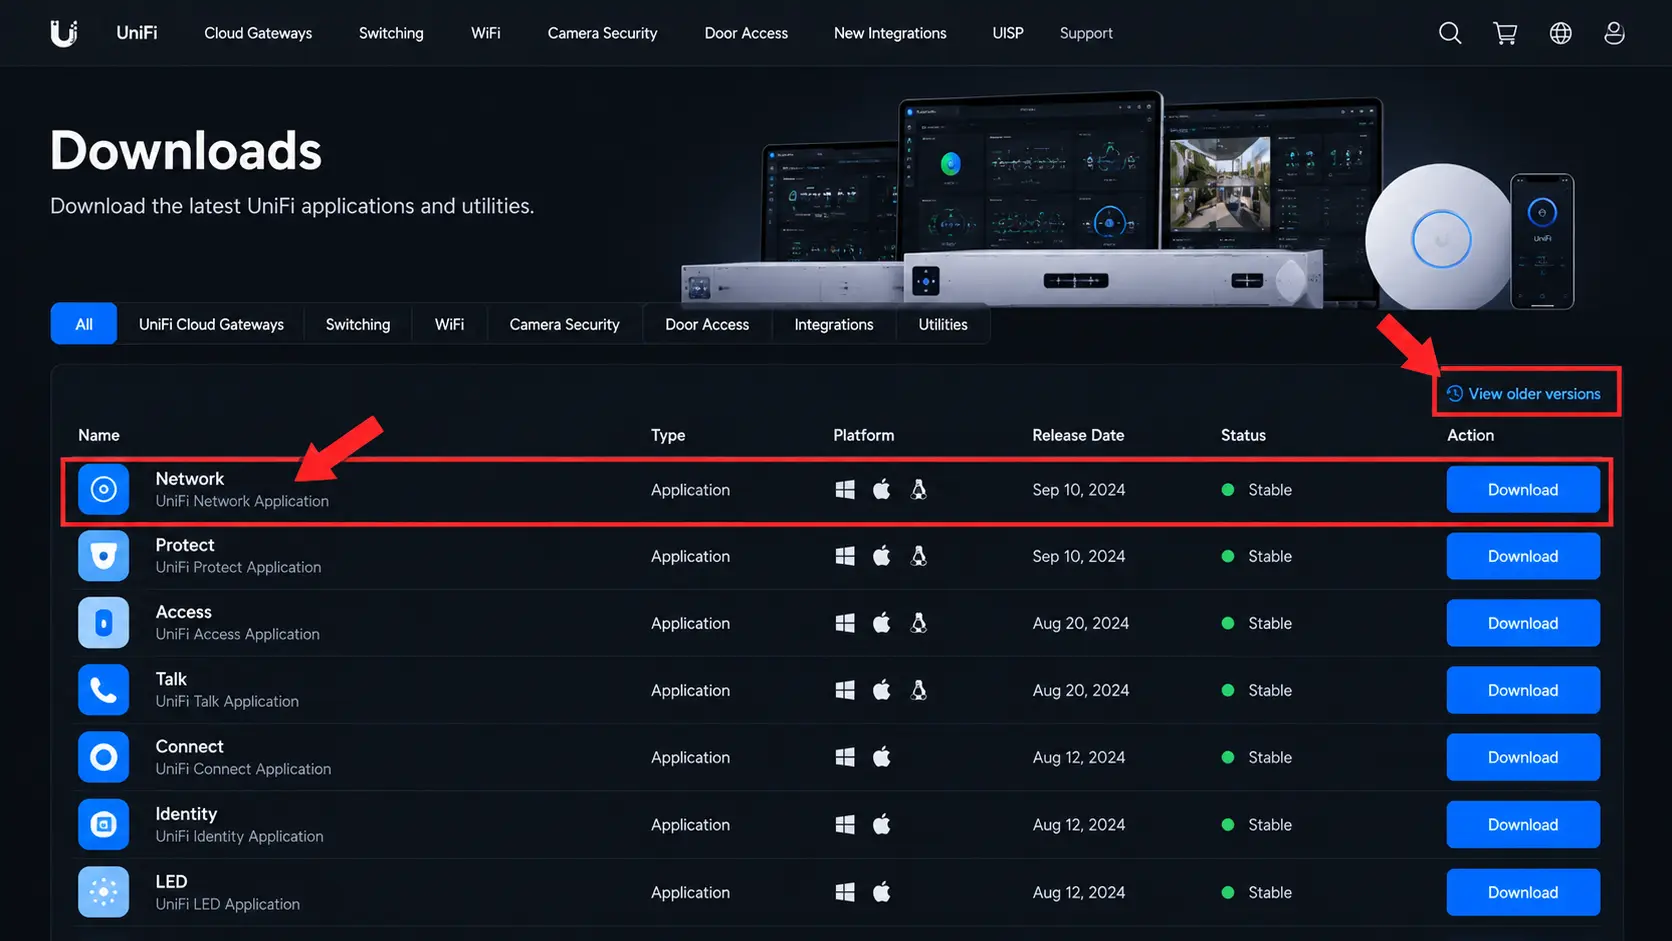
Task: Click the Connect application icon
Action: pyautogui.click(x=104, y=757)
